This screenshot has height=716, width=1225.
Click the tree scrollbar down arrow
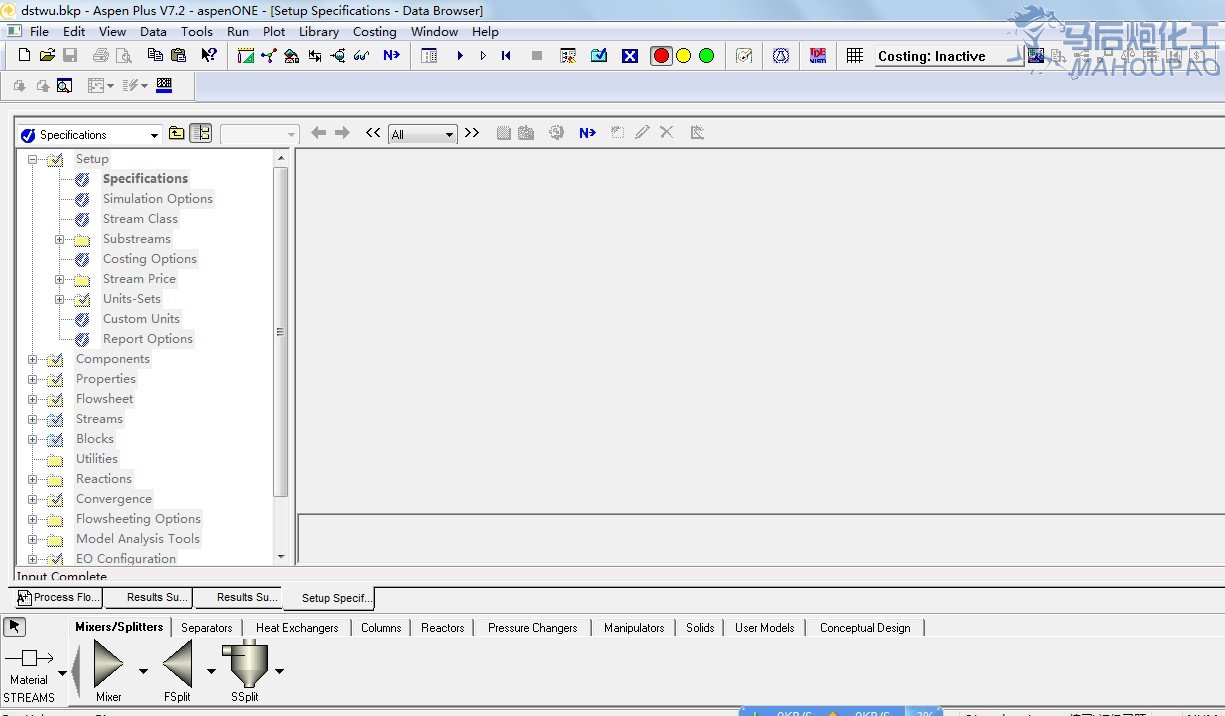280,557
